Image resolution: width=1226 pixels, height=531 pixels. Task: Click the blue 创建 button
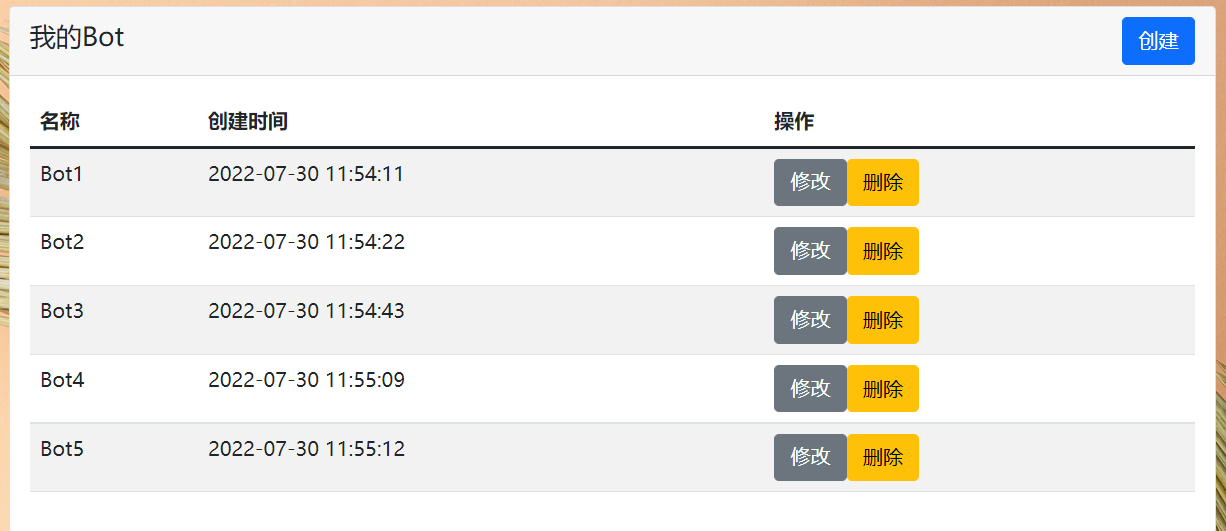click(1158, 41)
